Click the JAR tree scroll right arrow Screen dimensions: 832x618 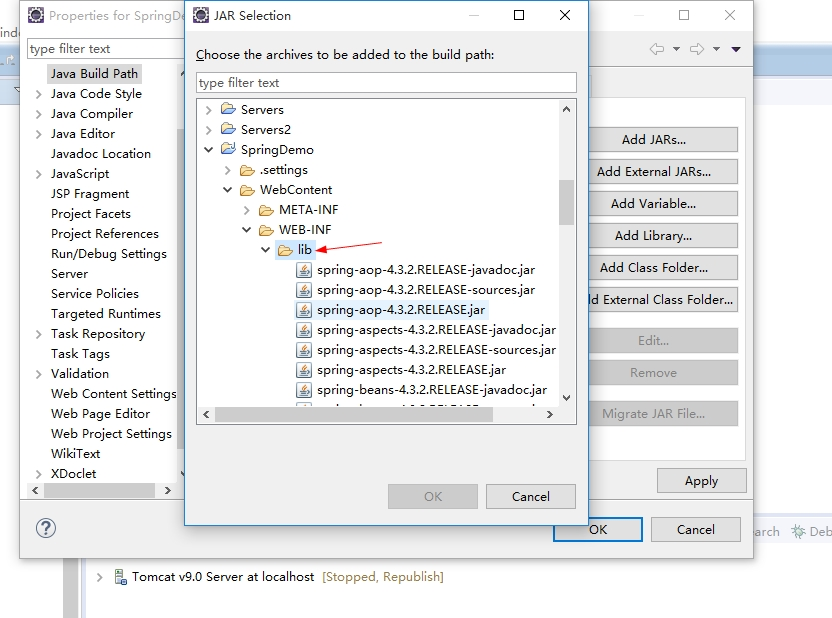point(550,415)
